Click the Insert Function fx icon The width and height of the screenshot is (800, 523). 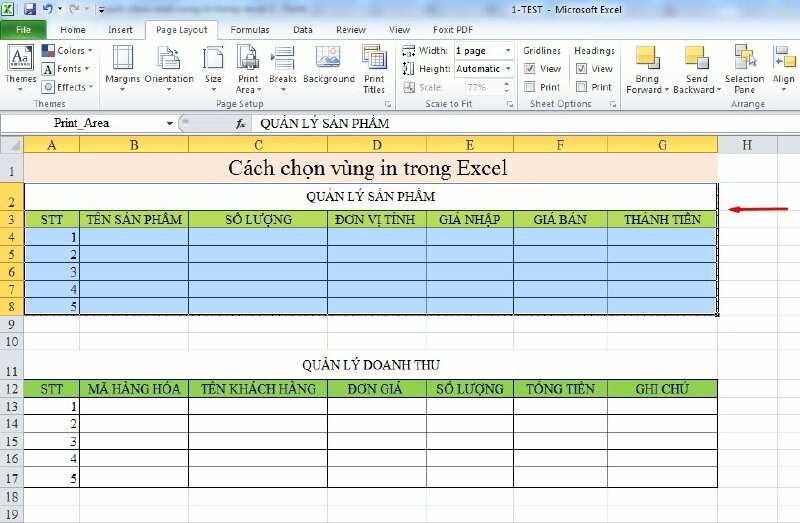pos(241,123)
